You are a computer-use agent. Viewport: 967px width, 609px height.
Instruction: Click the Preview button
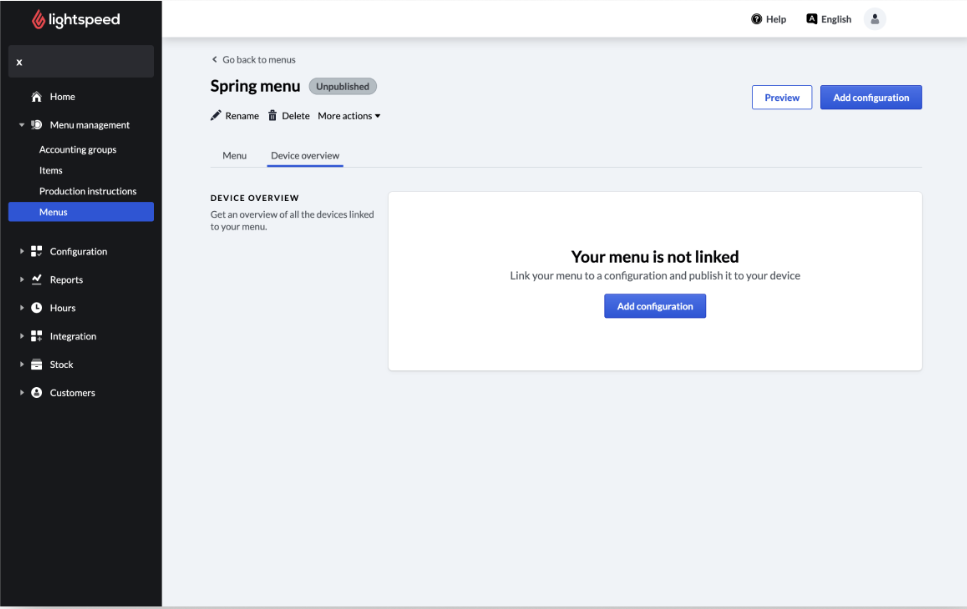point(781,97)
